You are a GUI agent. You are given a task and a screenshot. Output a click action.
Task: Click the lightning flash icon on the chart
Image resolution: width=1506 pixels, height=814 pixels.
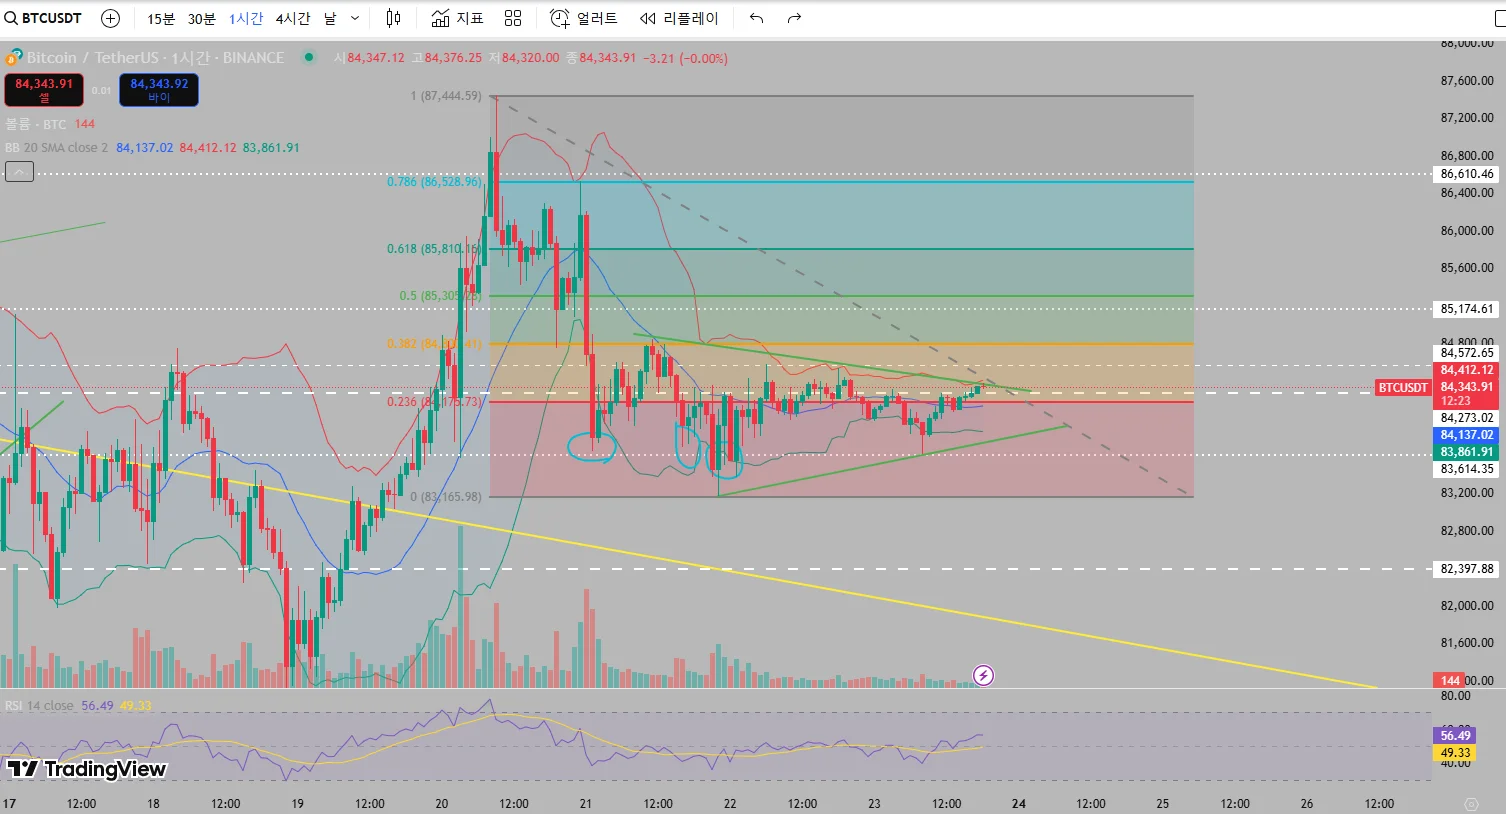coord(983,676)
